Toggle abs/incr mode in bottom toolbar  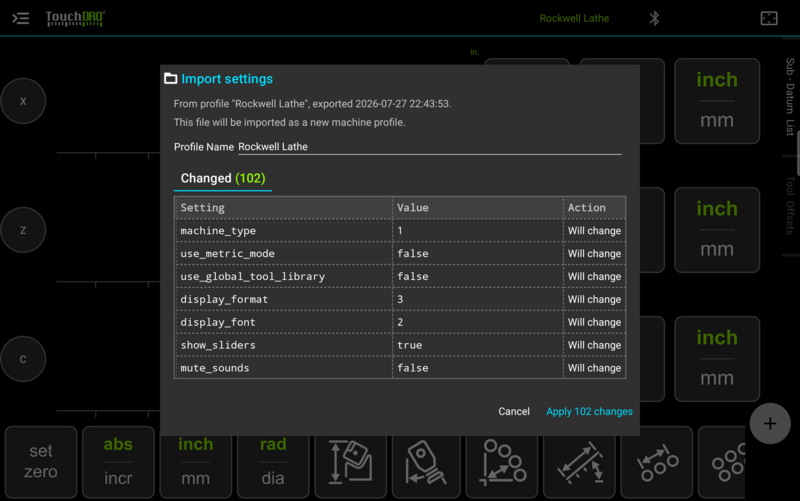coord(118,462)
